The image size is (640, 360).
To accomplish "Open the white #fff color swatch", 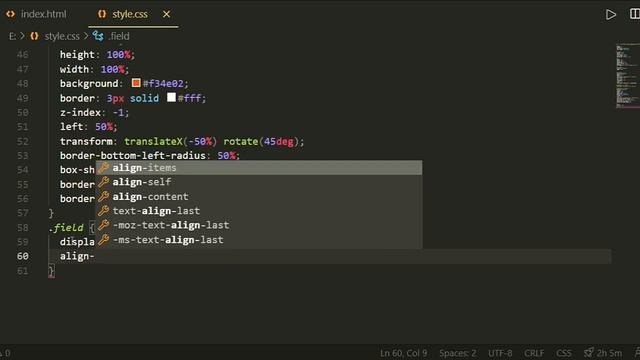I will [171, 98].
